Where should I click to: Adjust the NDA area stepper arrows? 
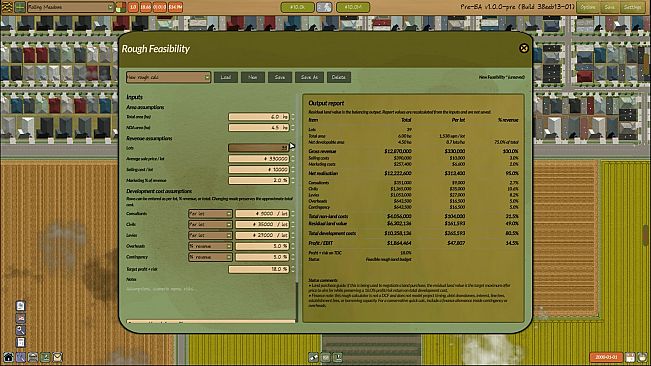[x=293, y=128]
